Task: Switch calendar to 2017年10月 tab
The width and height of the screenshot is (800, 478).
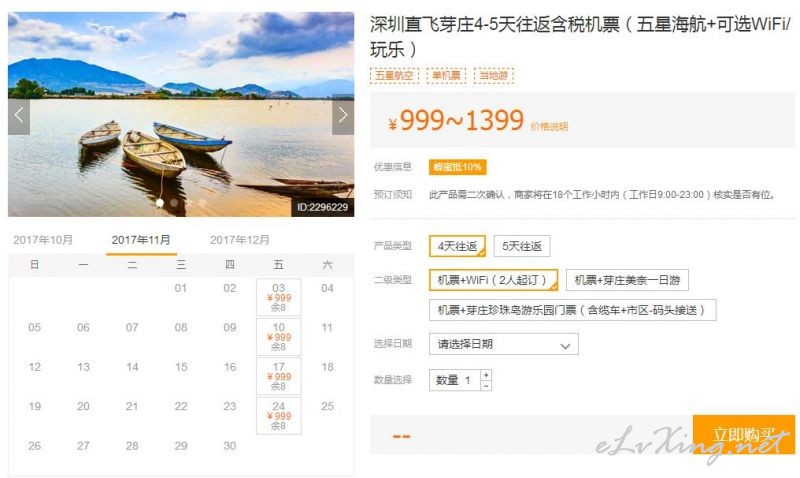Action: pyautogui.click(x=43, y=240)
